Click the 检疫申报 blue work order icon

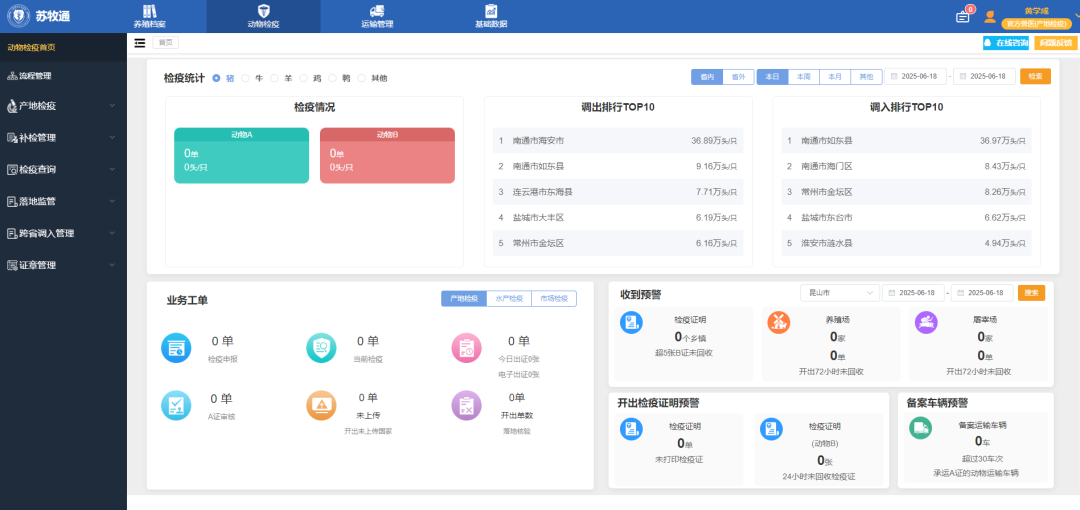(176, 347)
